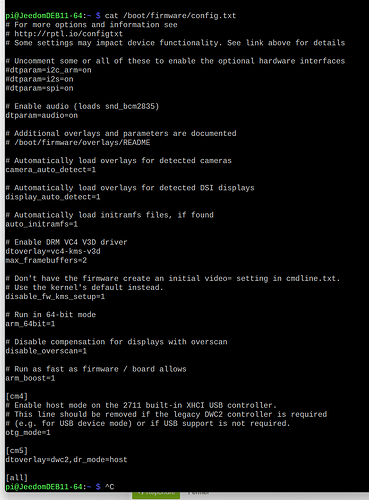369x500 pixels.
Task: Click the dtoverlay=dwc2,dr_mode=host line
Action: [x=66, y=460]
